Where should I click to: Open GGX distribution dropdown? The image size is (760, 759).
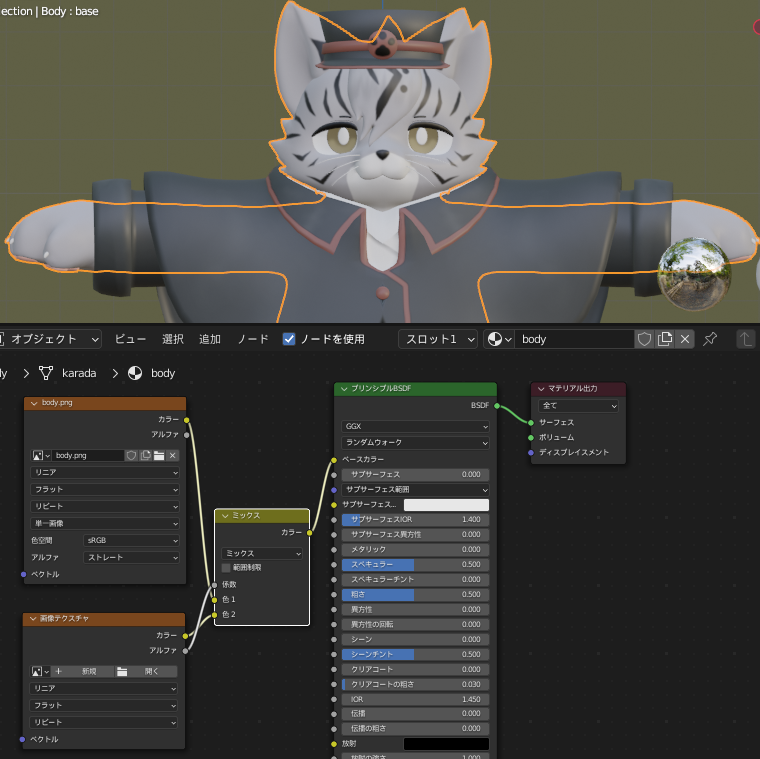coord(415,427)
